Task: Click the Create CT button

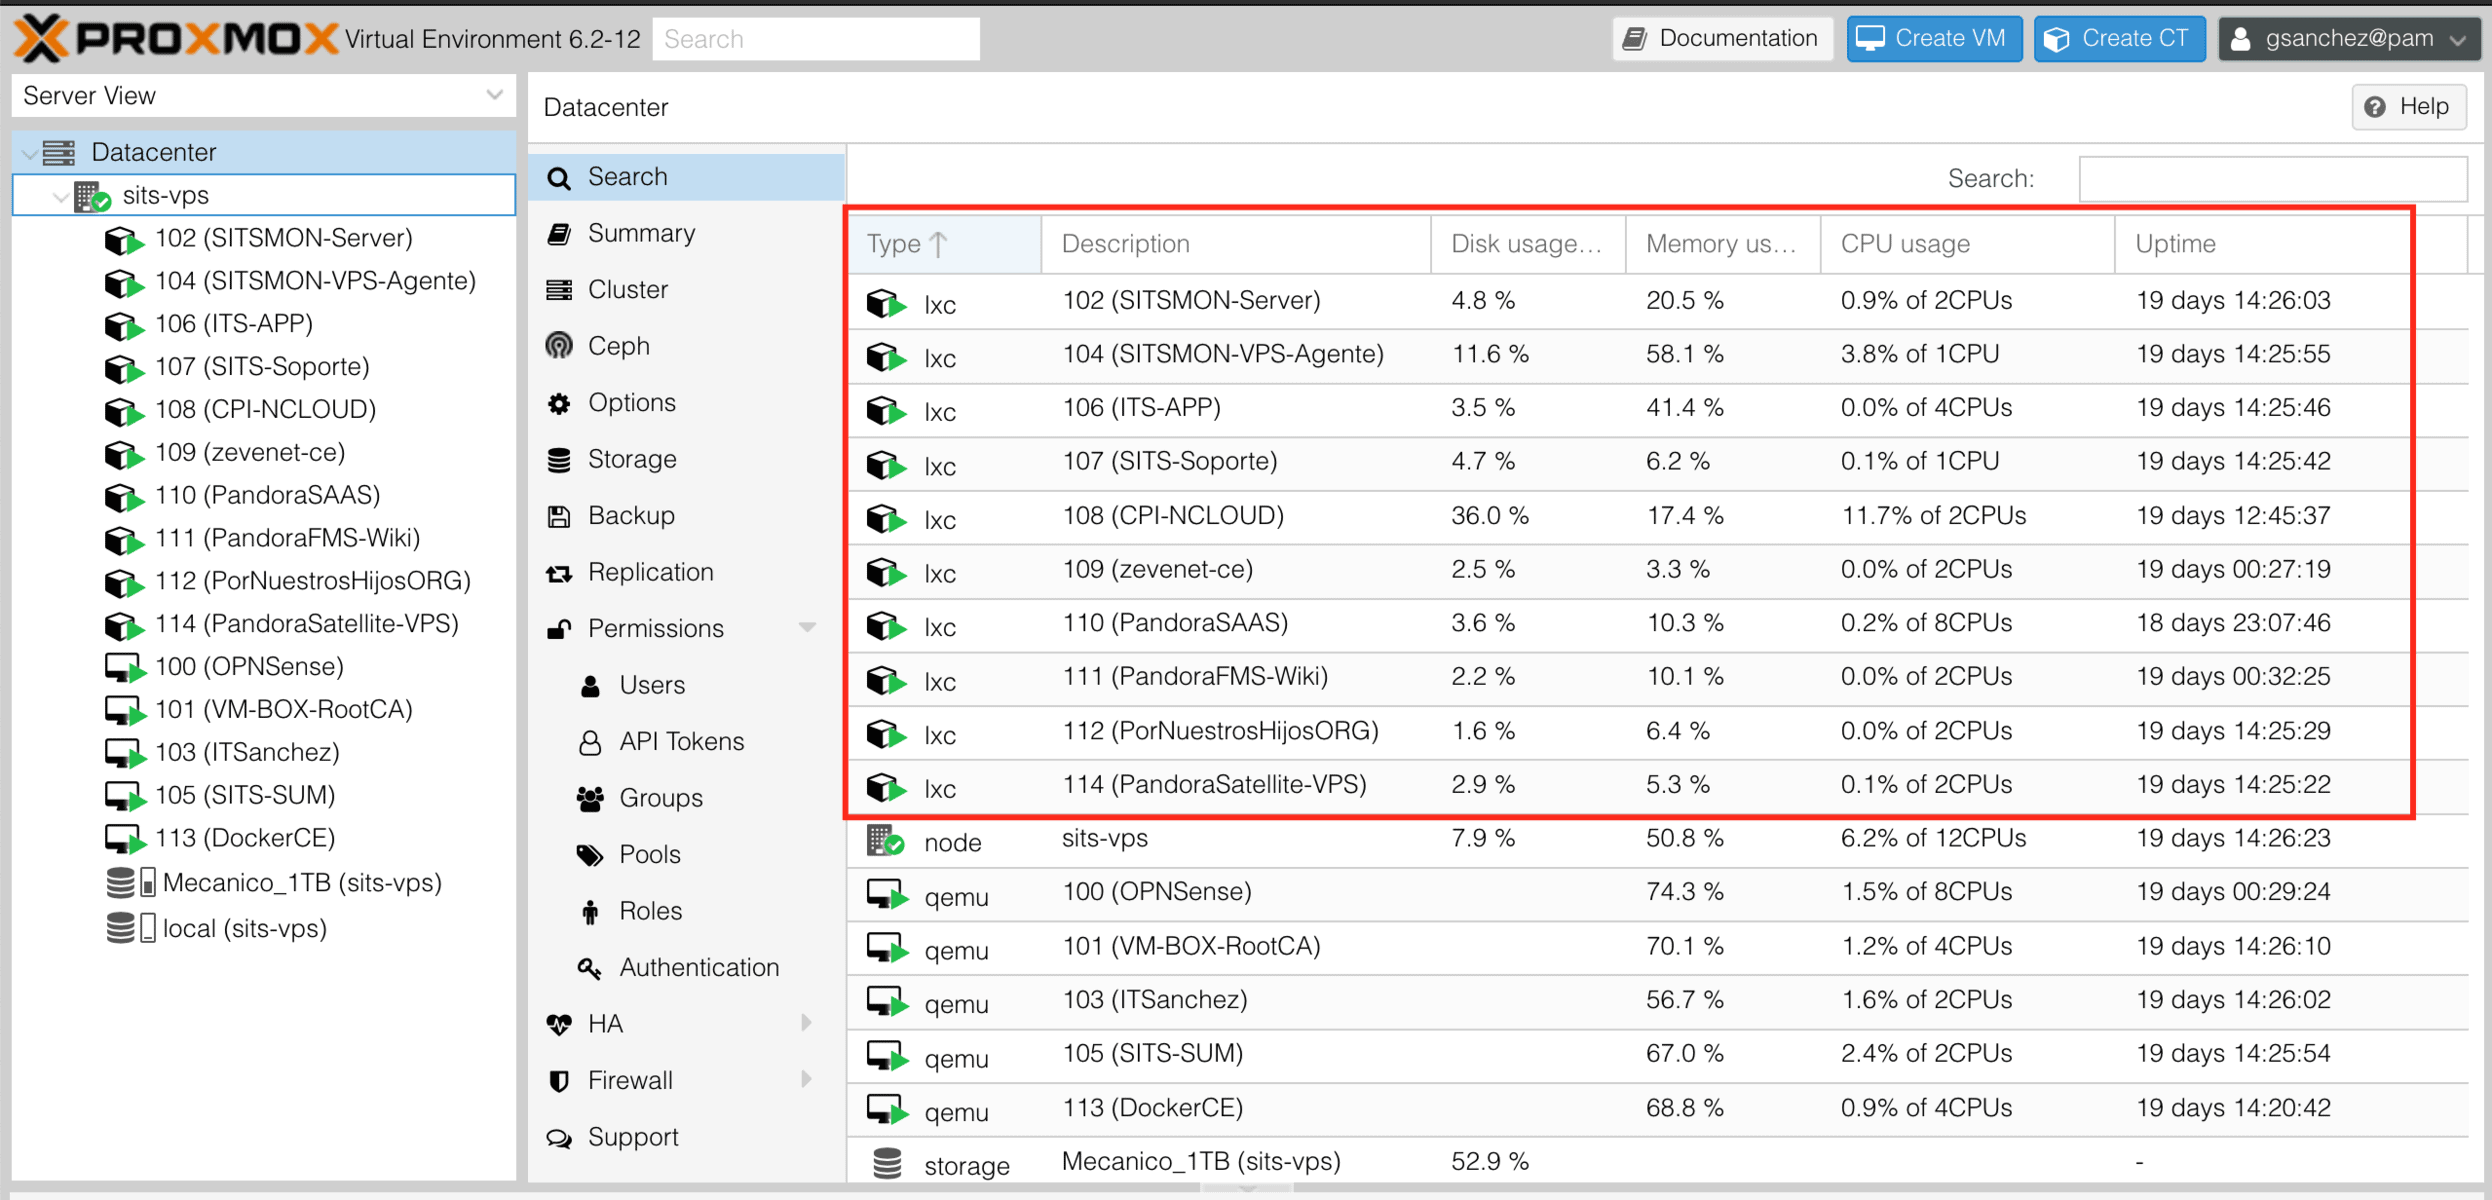Action: coord(2119,39)
